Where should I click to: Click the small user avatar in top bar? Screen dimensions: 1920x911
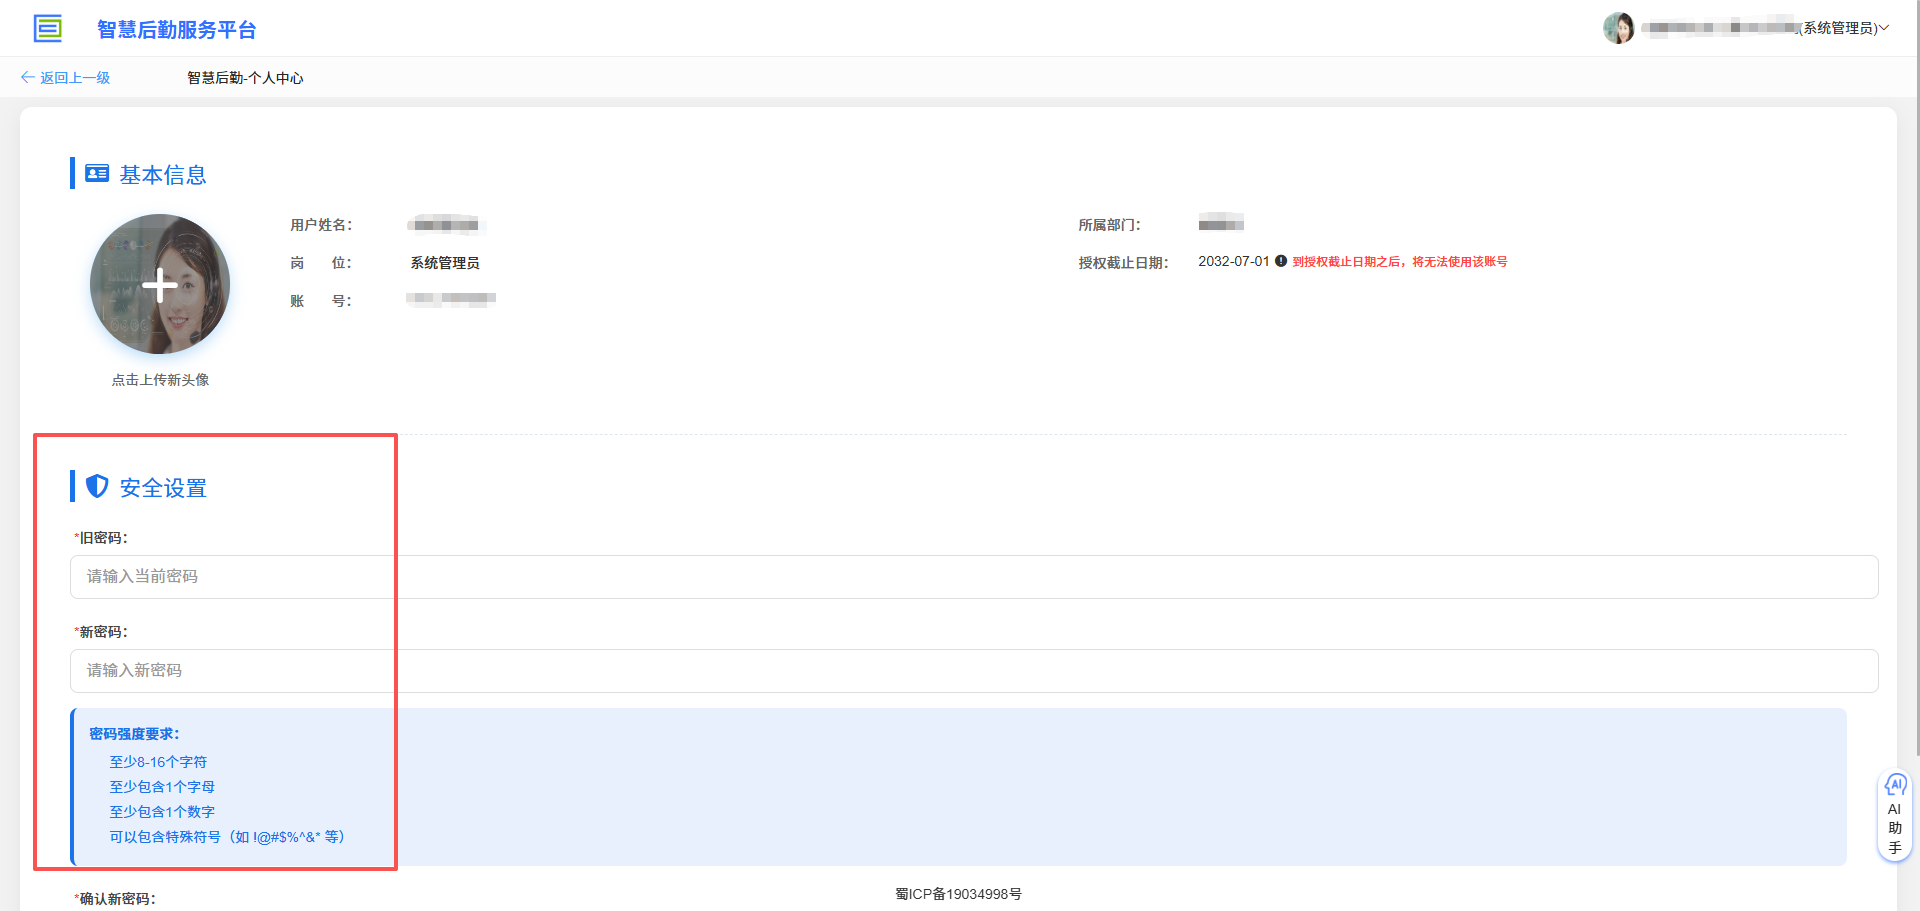coord(1618,28)
